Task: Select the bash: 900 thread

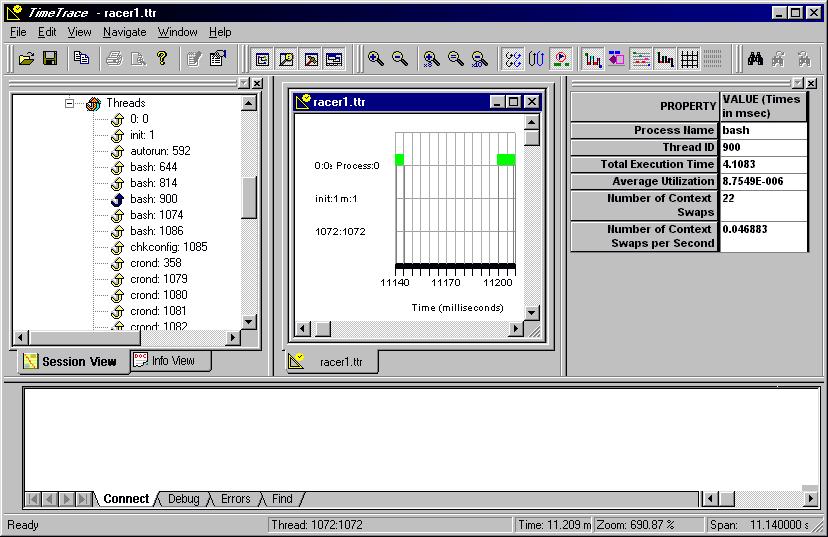Action: pos(153,199)
